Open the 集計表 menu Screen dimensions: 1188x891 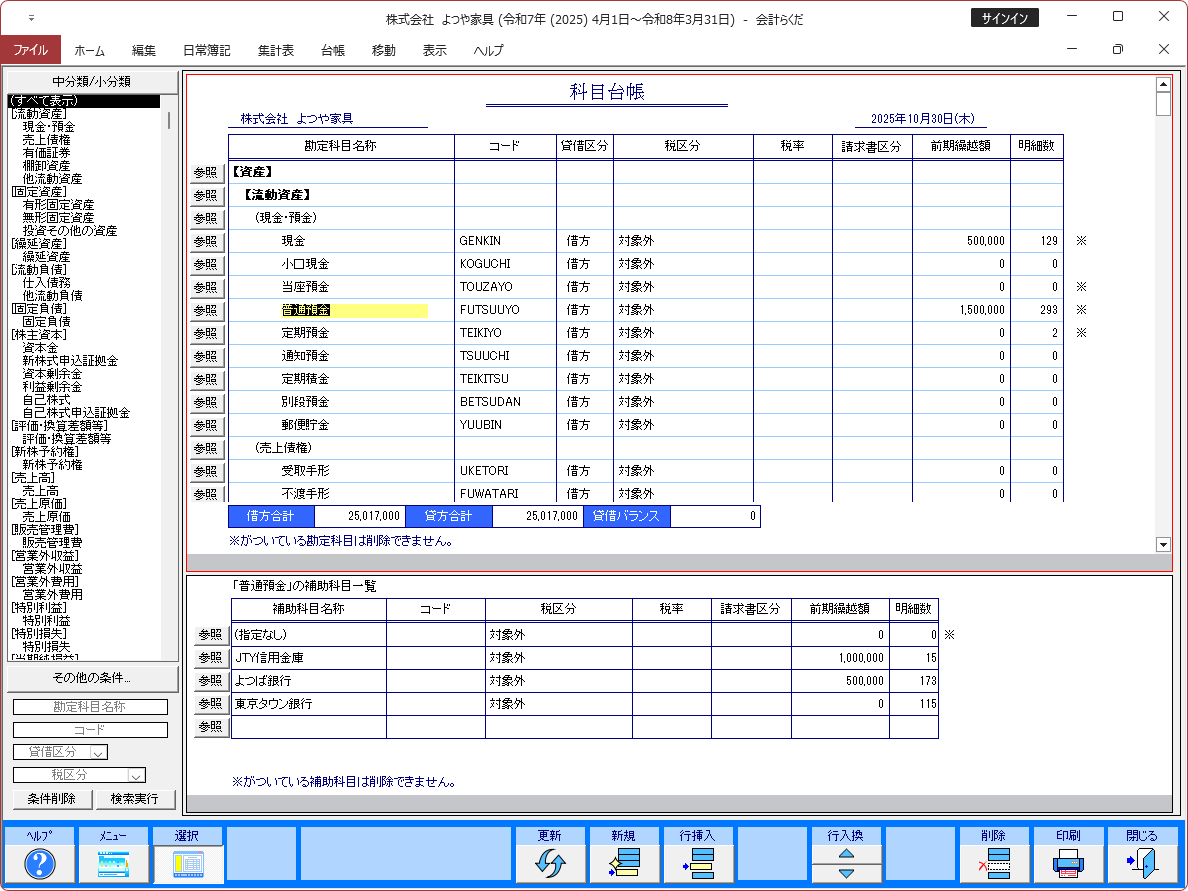click(x=275, y=50)
